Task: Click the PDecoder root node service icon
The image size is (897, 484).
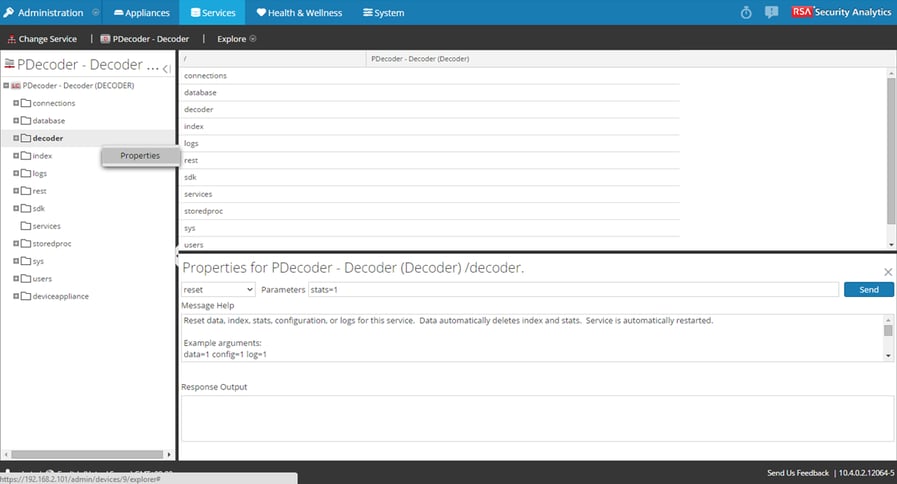Action: pos(16,85)
